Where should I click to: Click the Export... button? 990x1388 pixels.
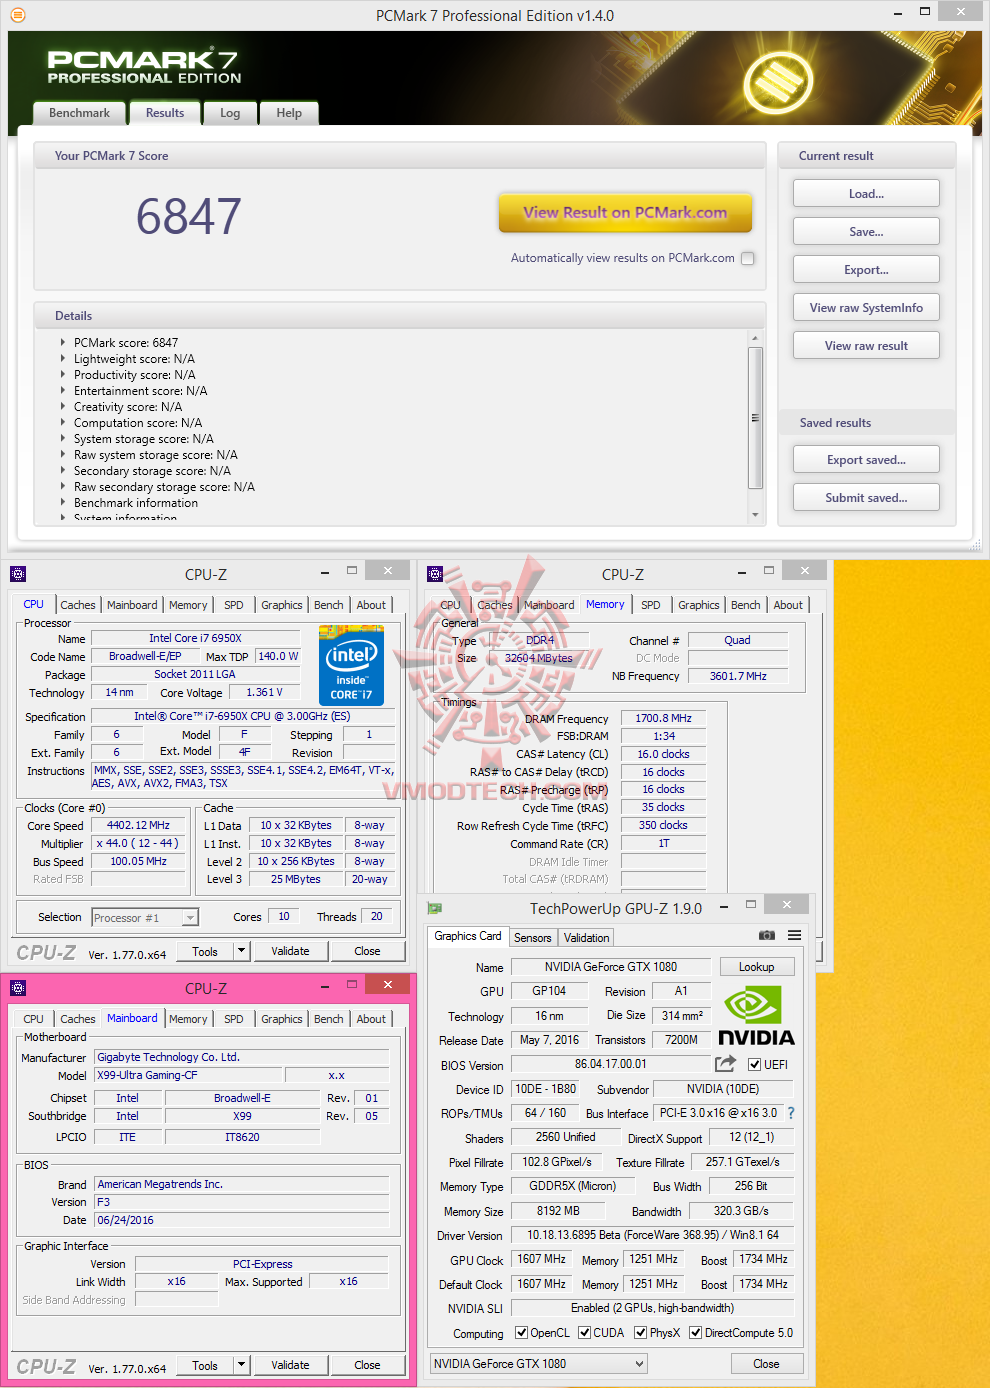click(x=866, y=270)
